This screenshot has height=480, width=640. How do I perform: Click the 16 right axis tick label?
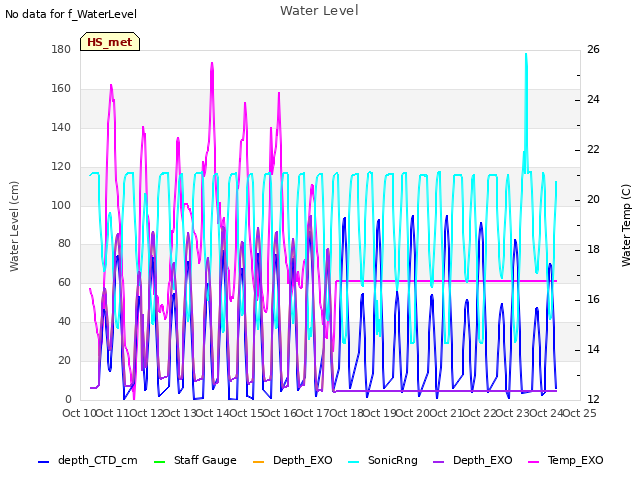(593, 299)
